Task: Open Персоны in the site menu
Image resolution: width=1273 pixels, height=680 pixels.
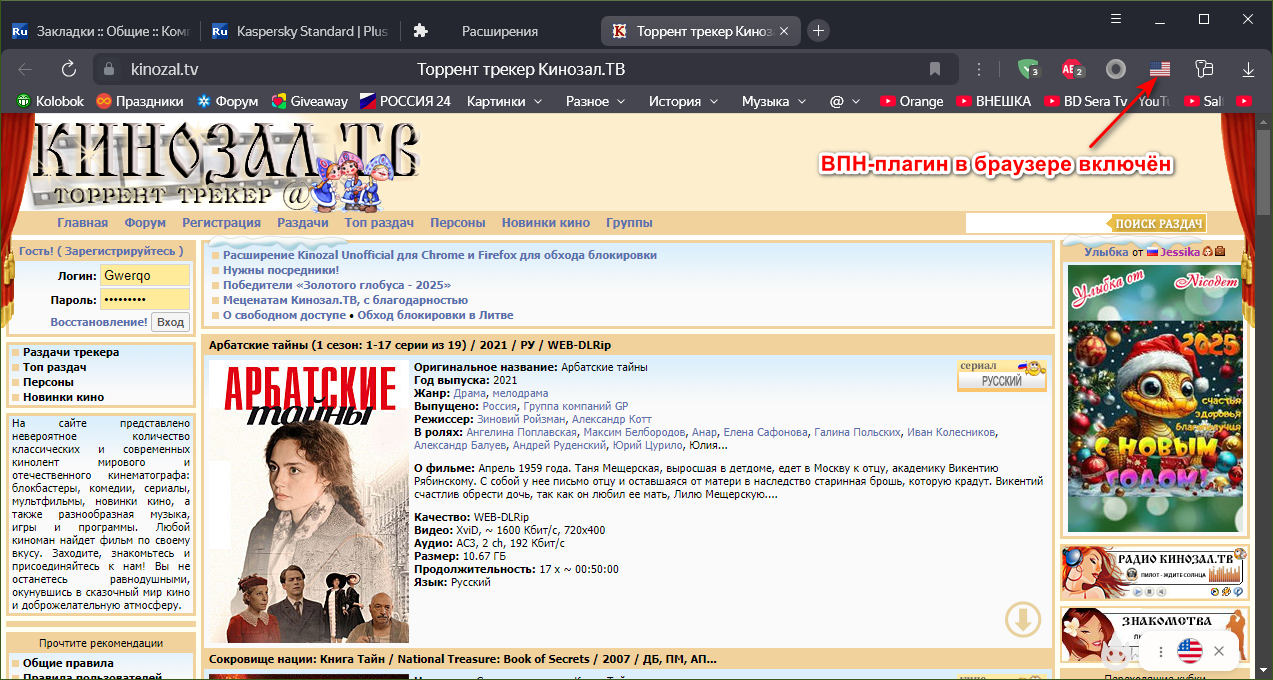Action: [x=458, y=223]
